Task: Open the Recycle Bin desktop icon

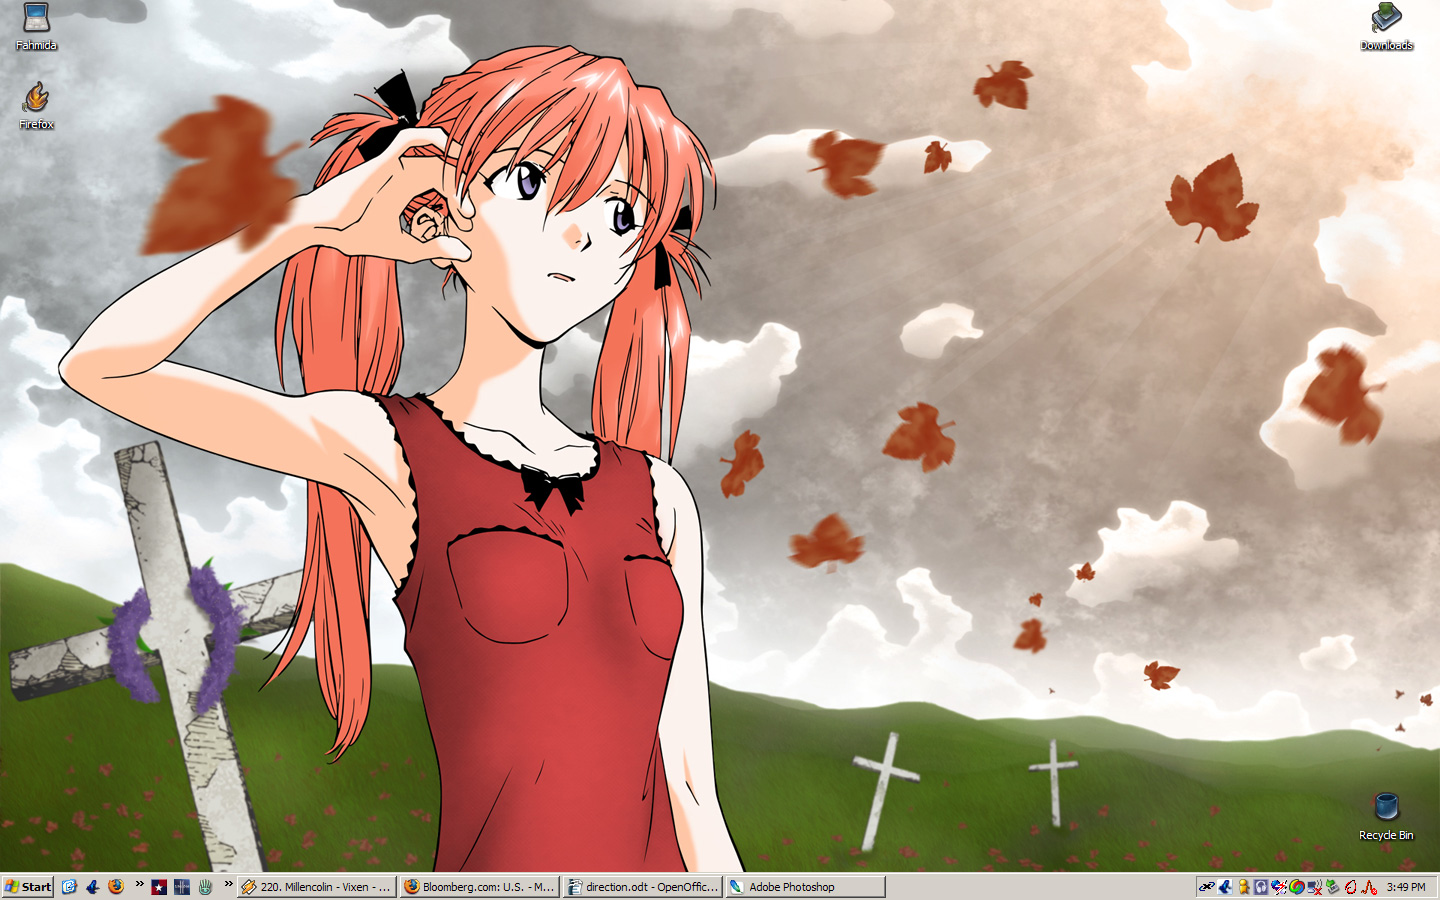Action: coord(1386,817)
